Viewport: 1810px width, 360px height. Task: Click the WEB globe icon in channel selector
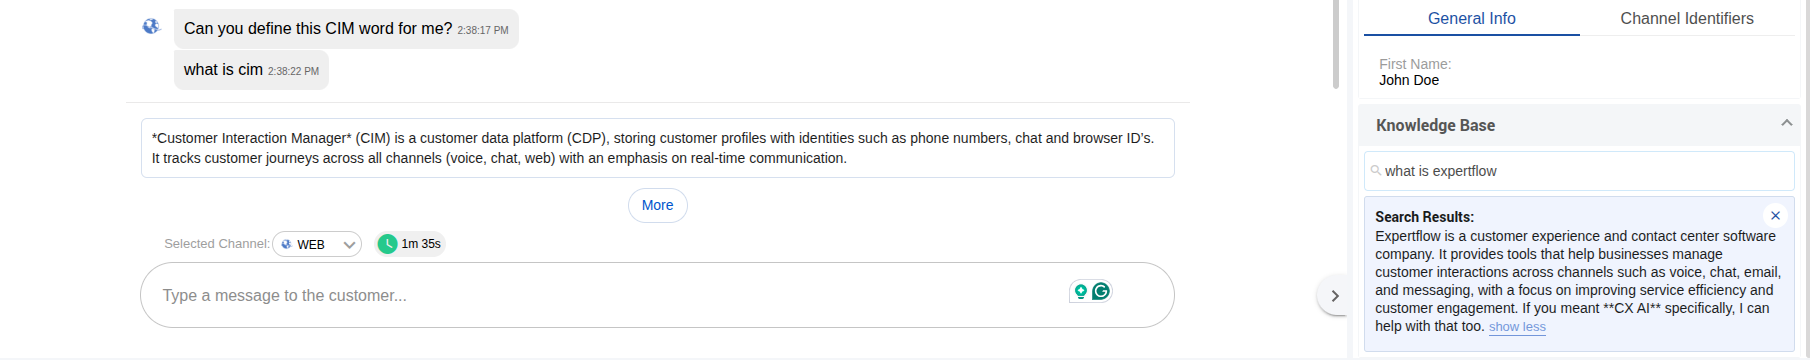(x=287, y=244)
